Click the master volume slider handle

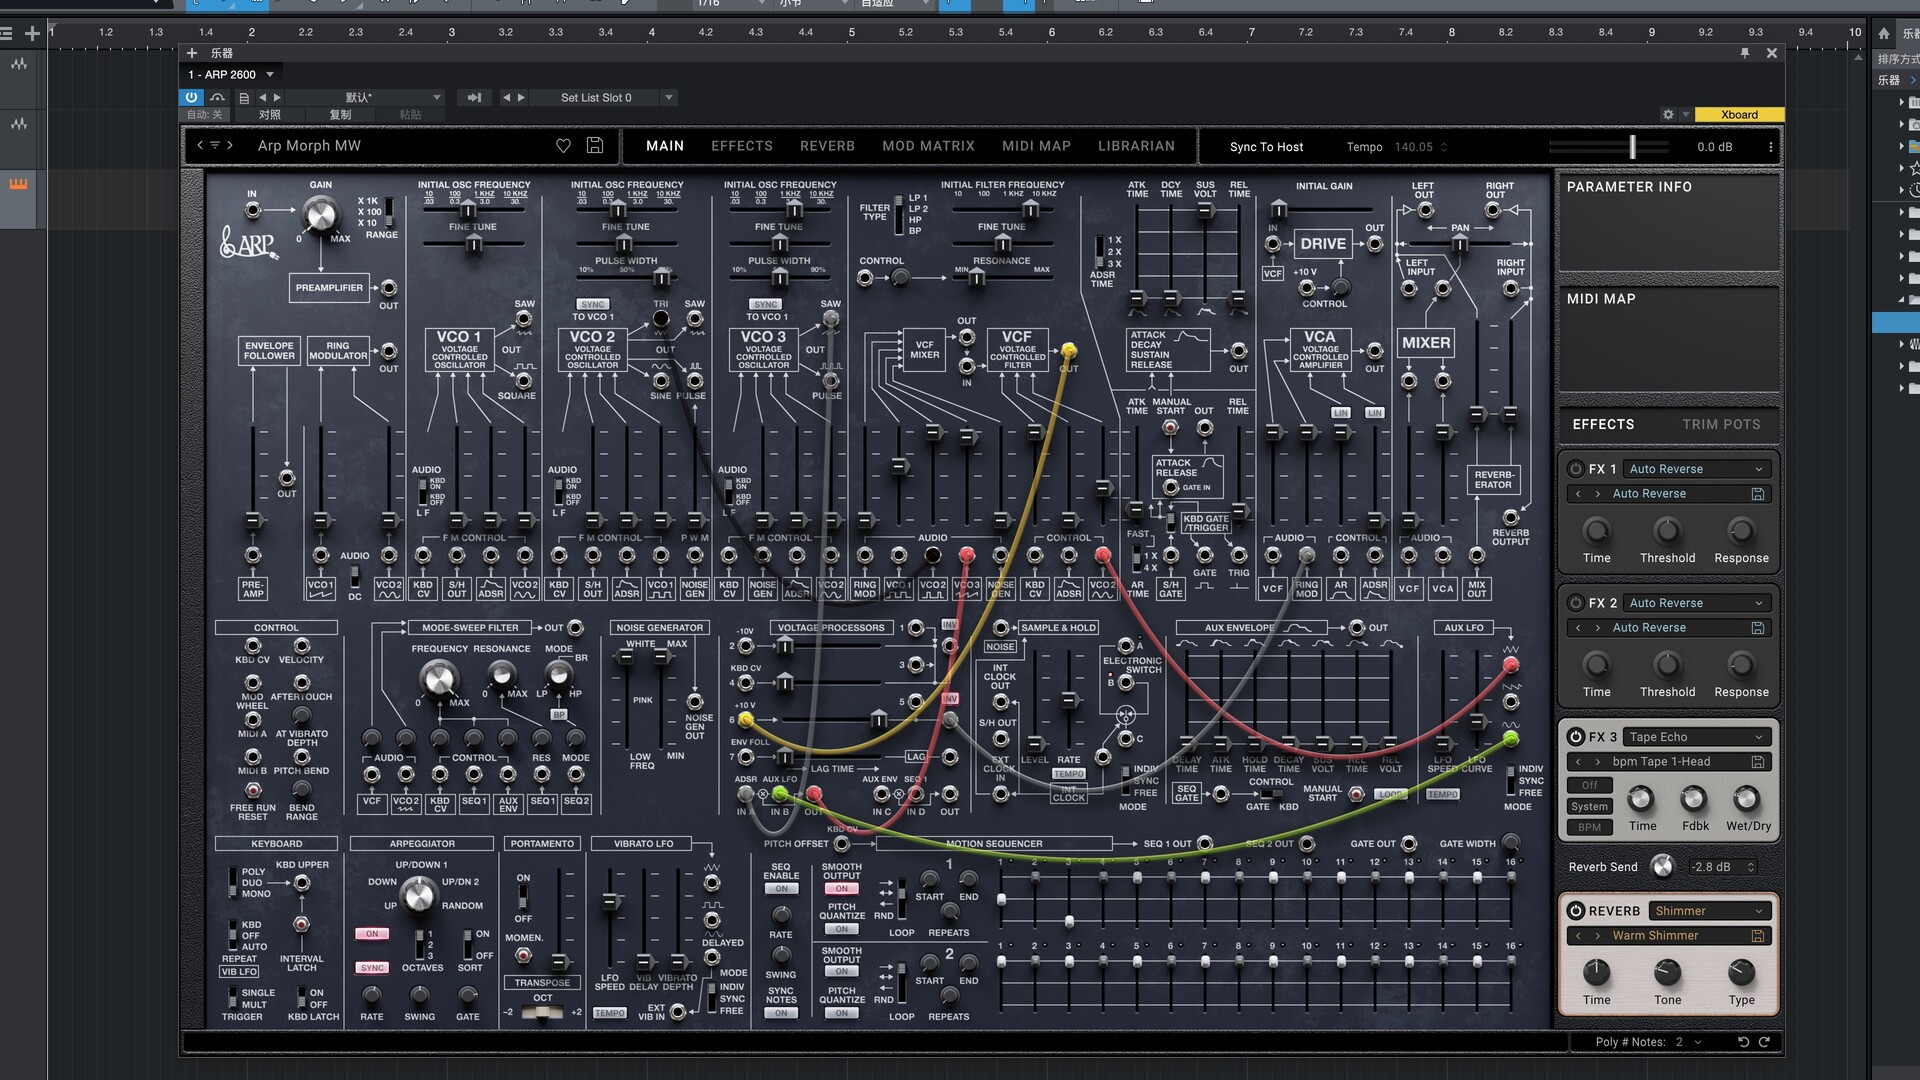pyautogui.click(x=1632, y=147)
